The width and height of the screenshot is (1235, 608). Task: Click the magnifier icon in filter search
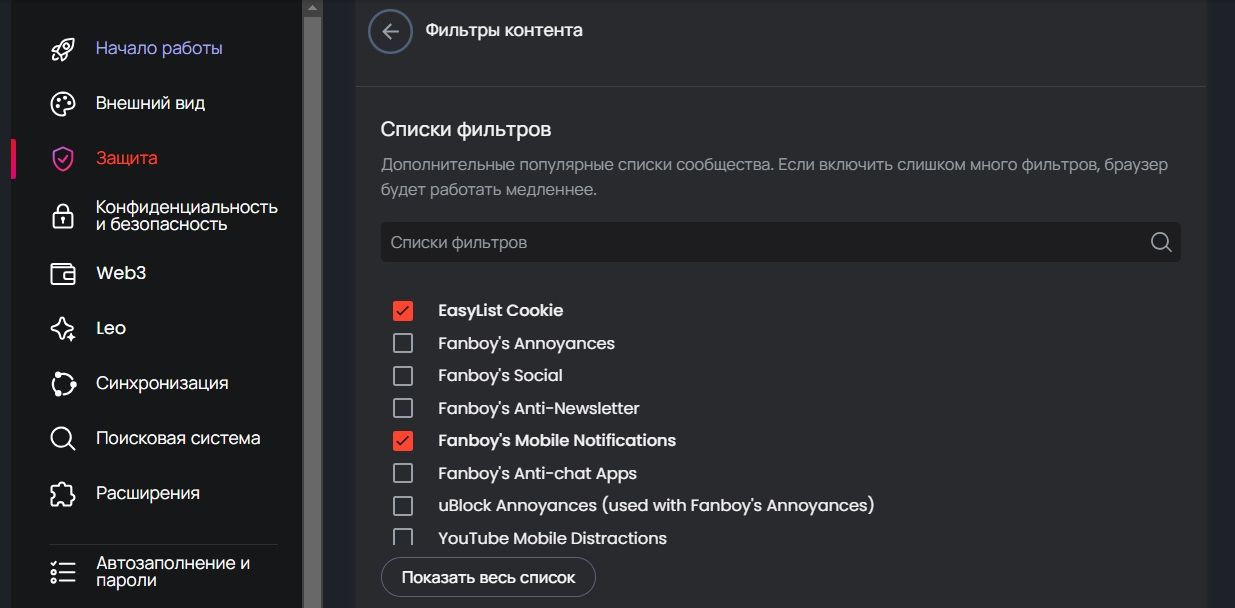click(1160, 242)
